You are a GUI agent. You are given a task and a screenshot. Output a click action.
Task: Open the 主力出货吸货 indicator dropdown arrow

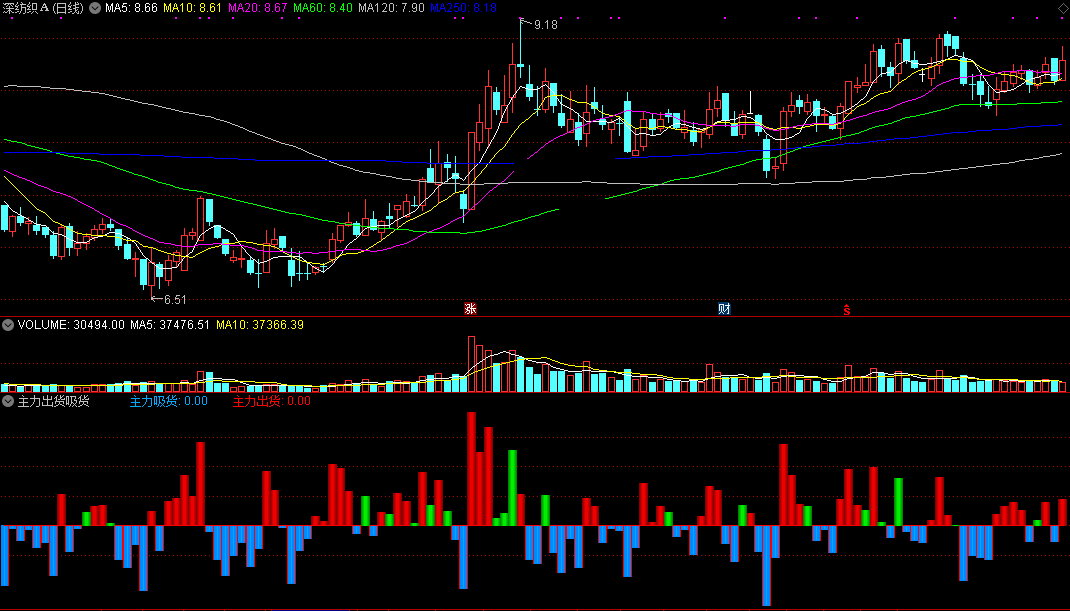(x=8, y=401)
